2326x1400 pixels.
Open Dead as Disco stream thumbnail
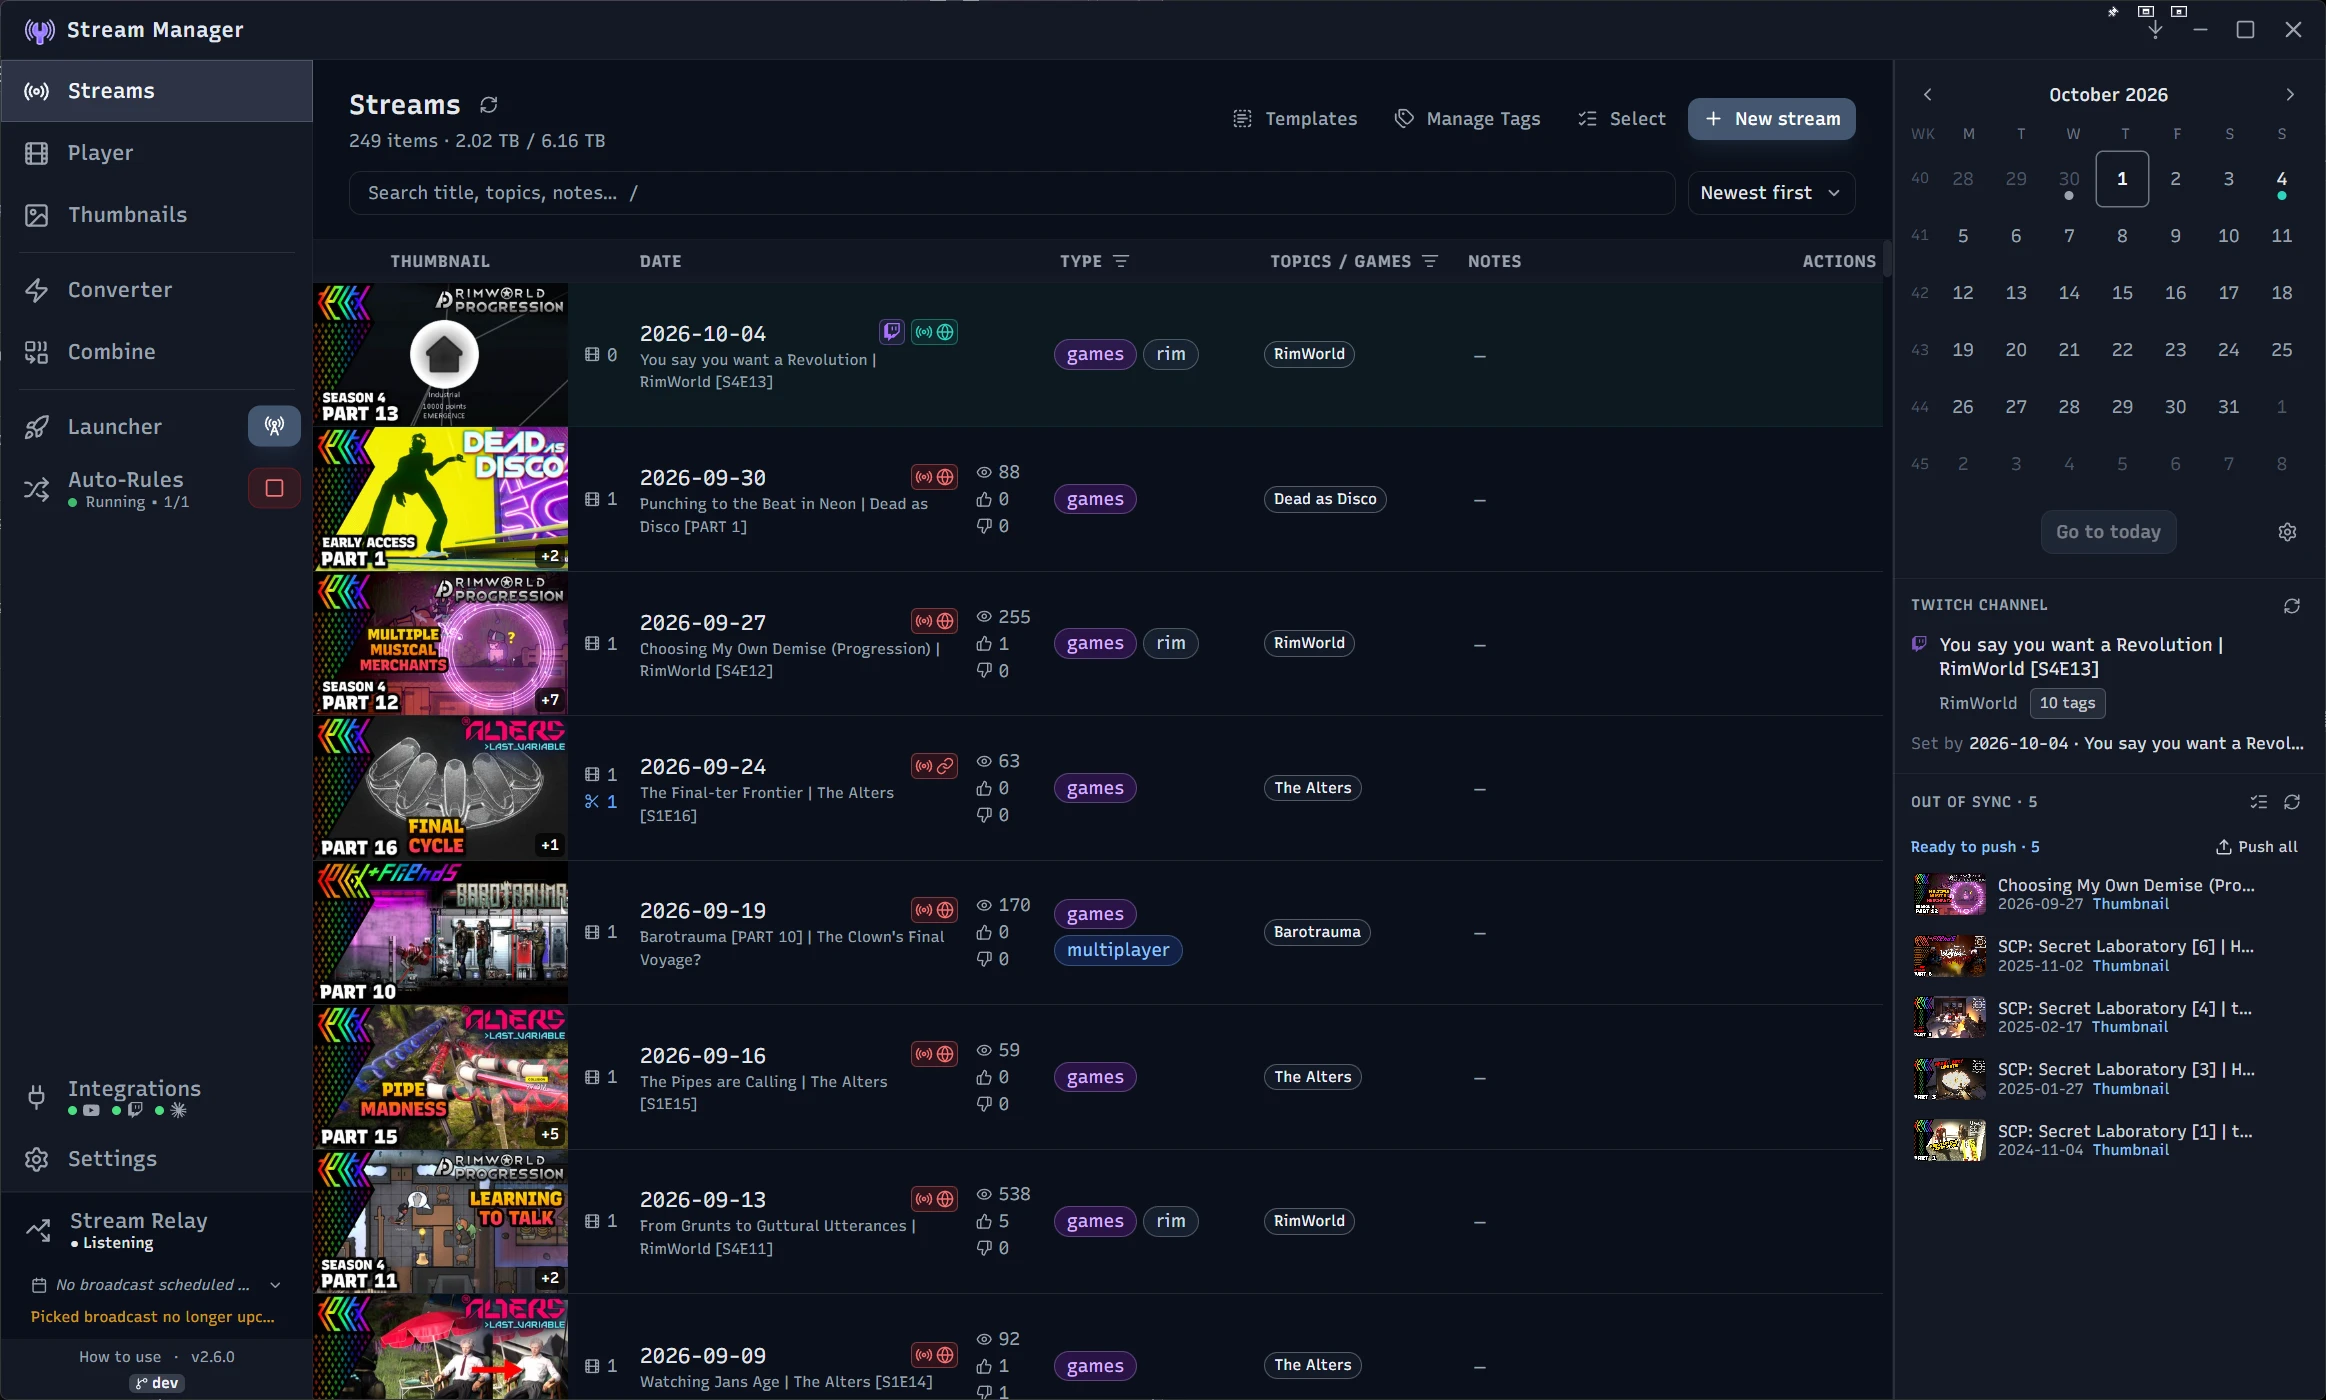(441, 499)
